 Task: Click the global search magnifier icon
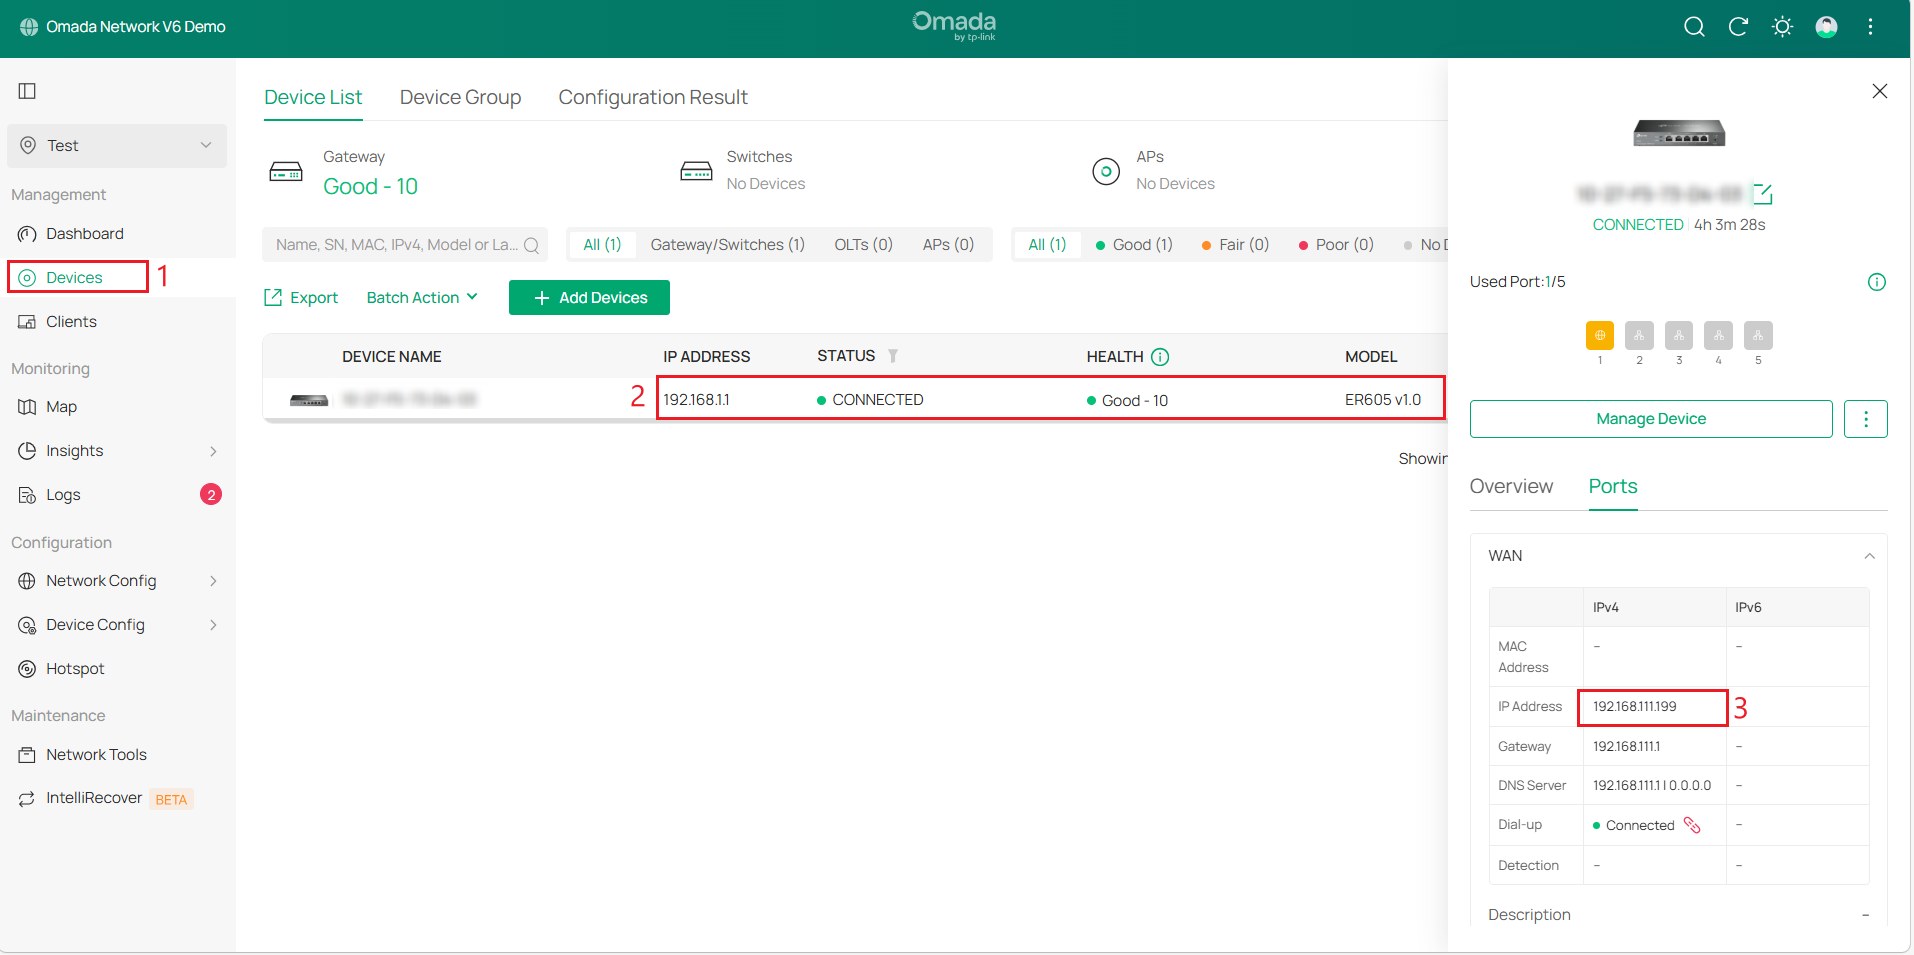pyautogui.click(x=1693, y=27)
